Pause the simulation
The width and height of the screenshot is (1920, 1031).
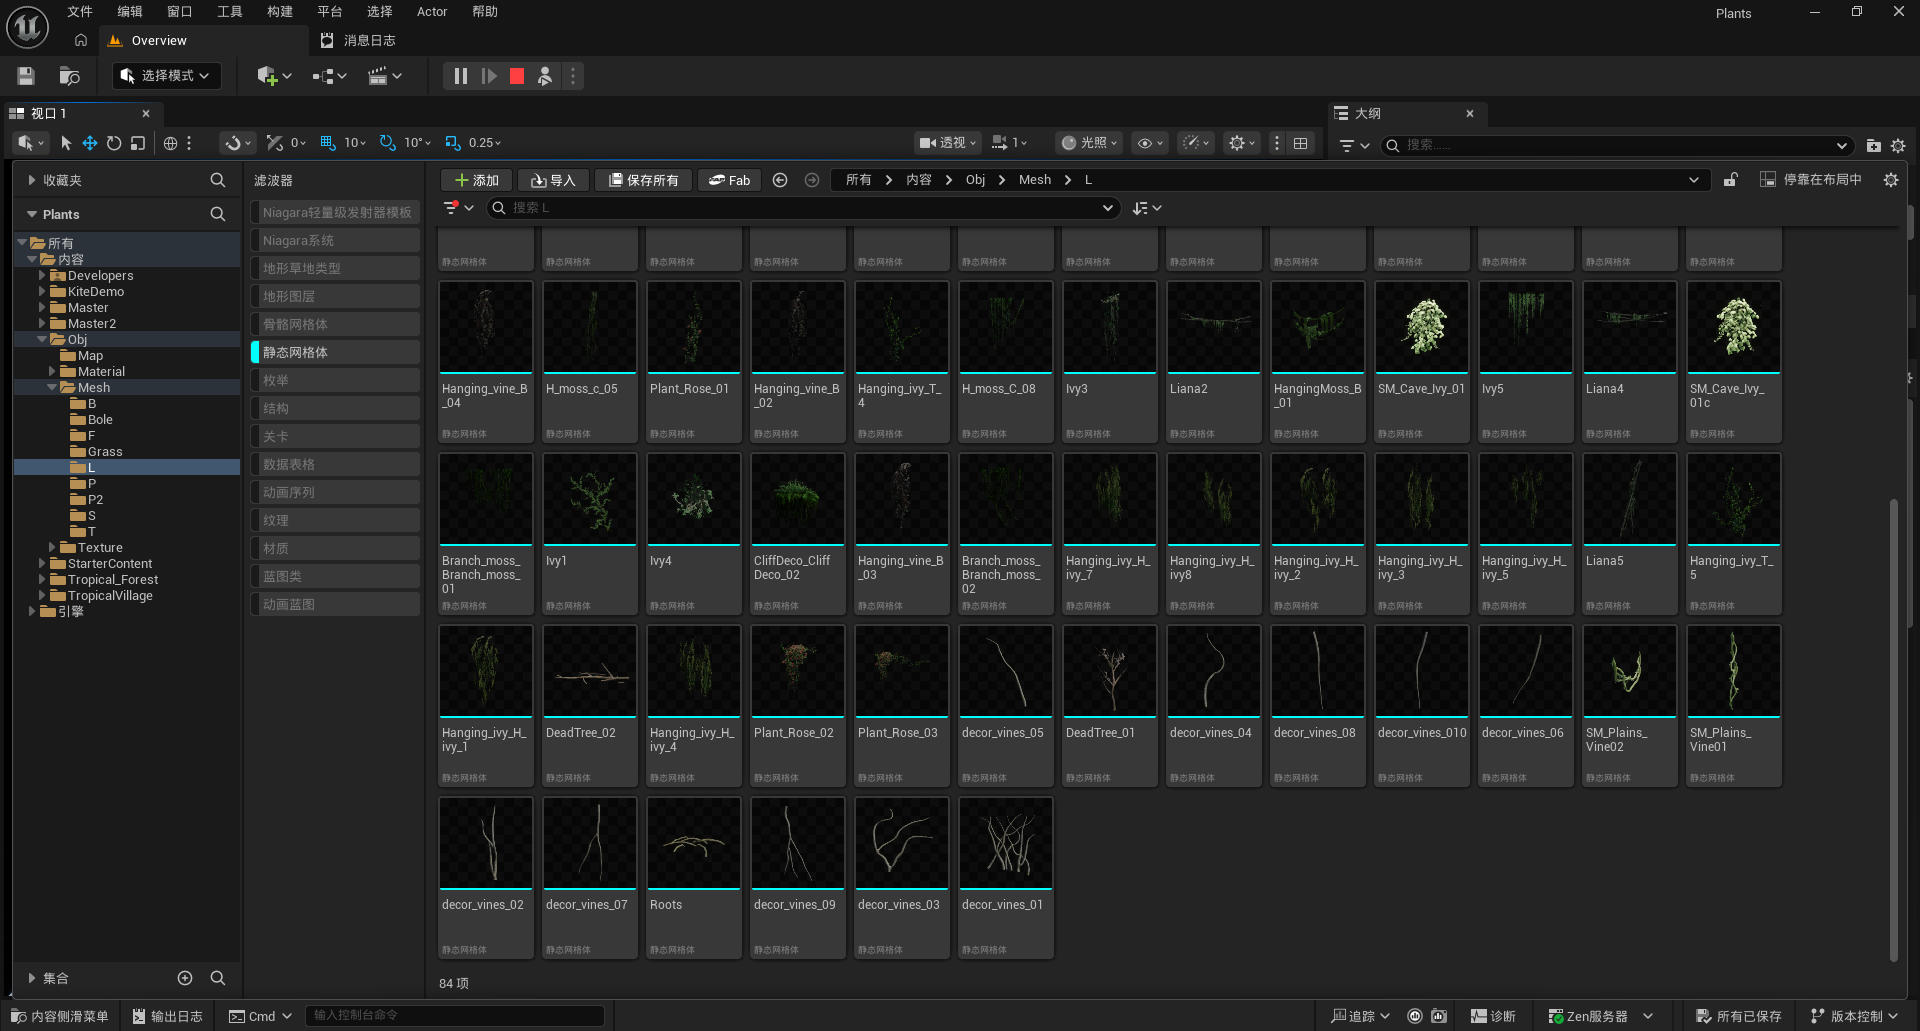[460, 76]
